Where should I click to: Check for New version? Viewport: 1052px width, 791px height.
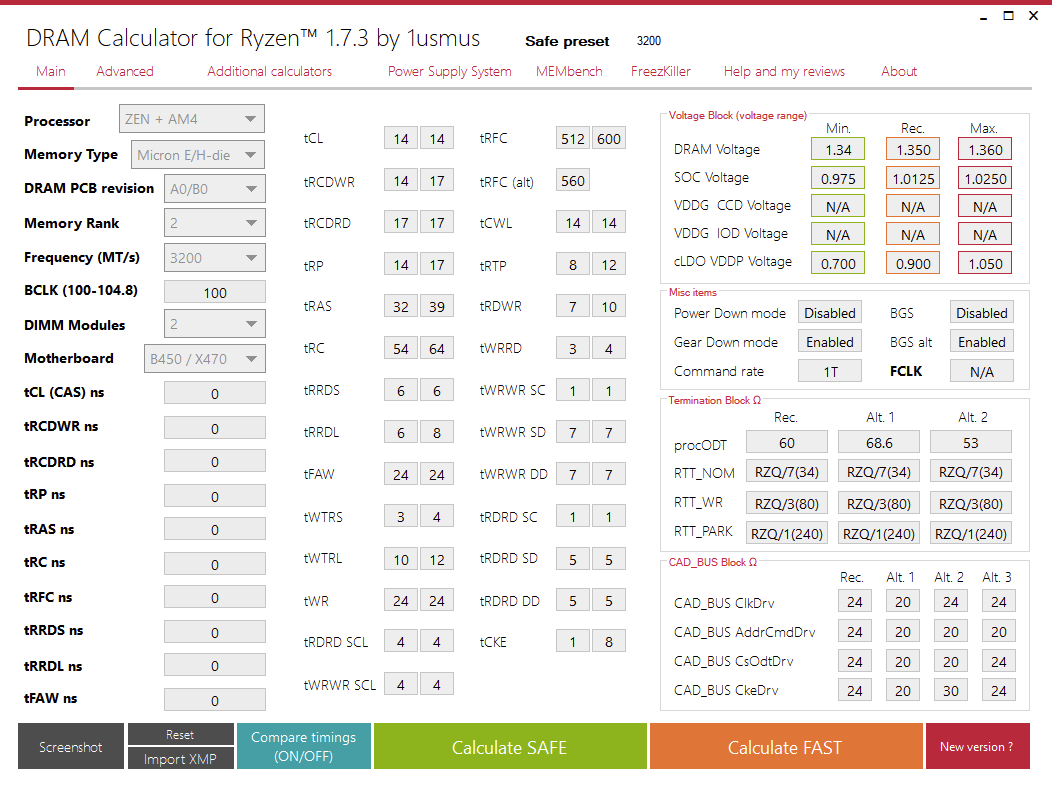977,746
